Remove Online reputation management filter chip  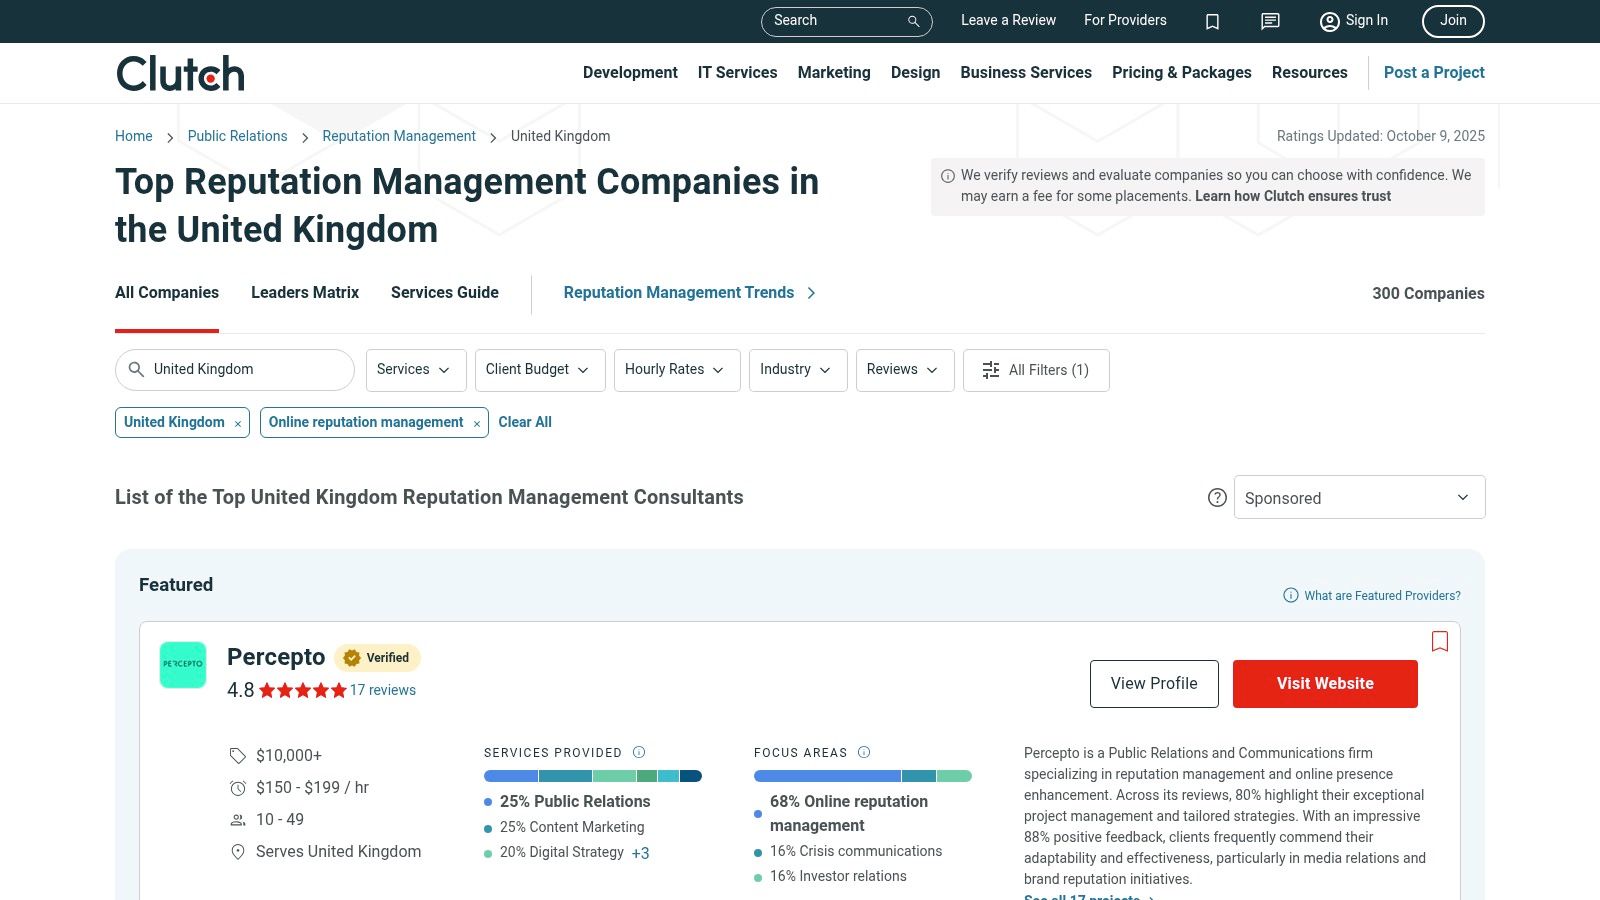point(477,424)
